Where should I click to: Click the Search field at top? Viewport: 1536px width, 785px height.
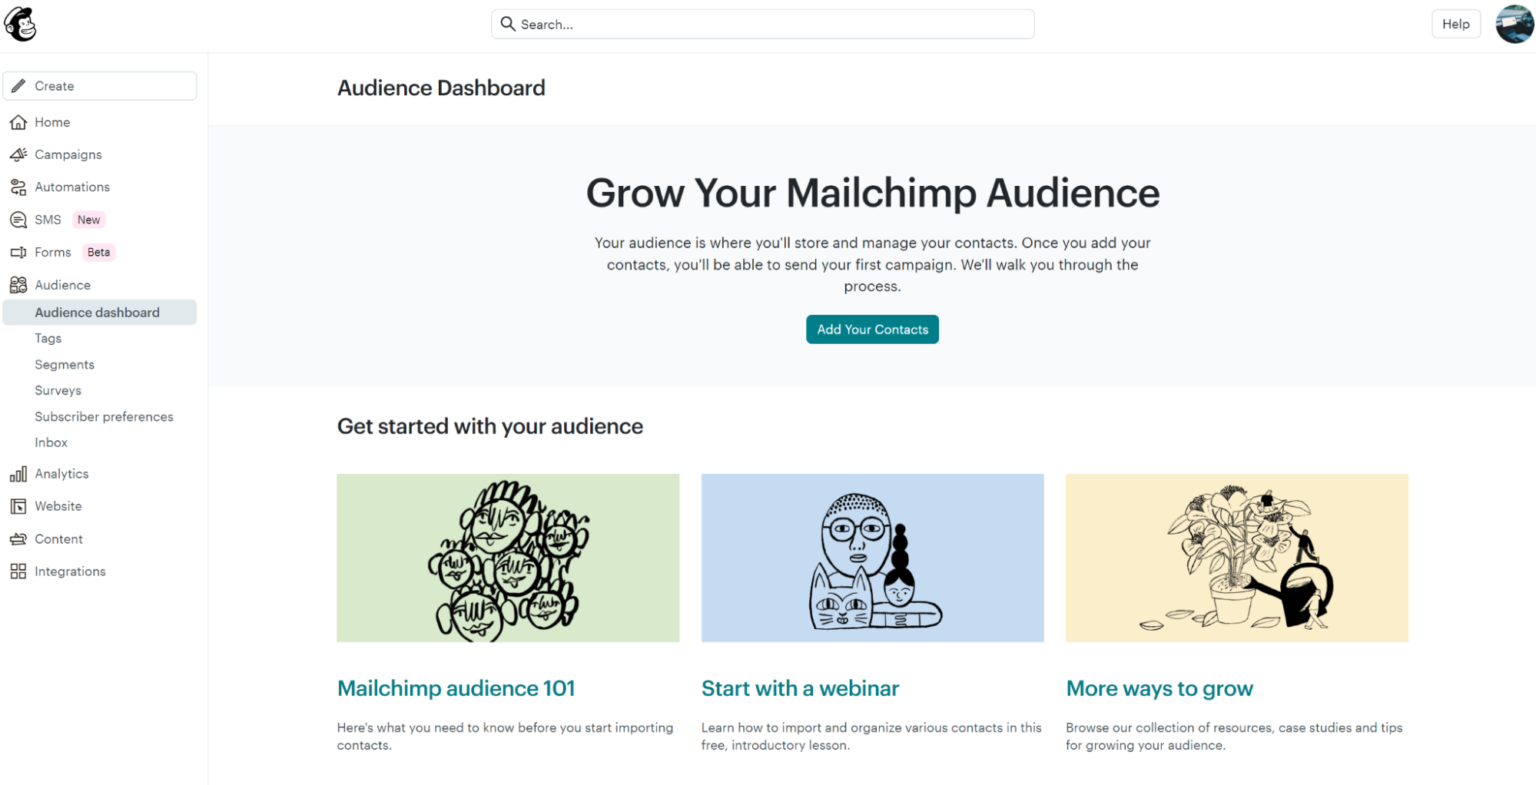[762, 23]
